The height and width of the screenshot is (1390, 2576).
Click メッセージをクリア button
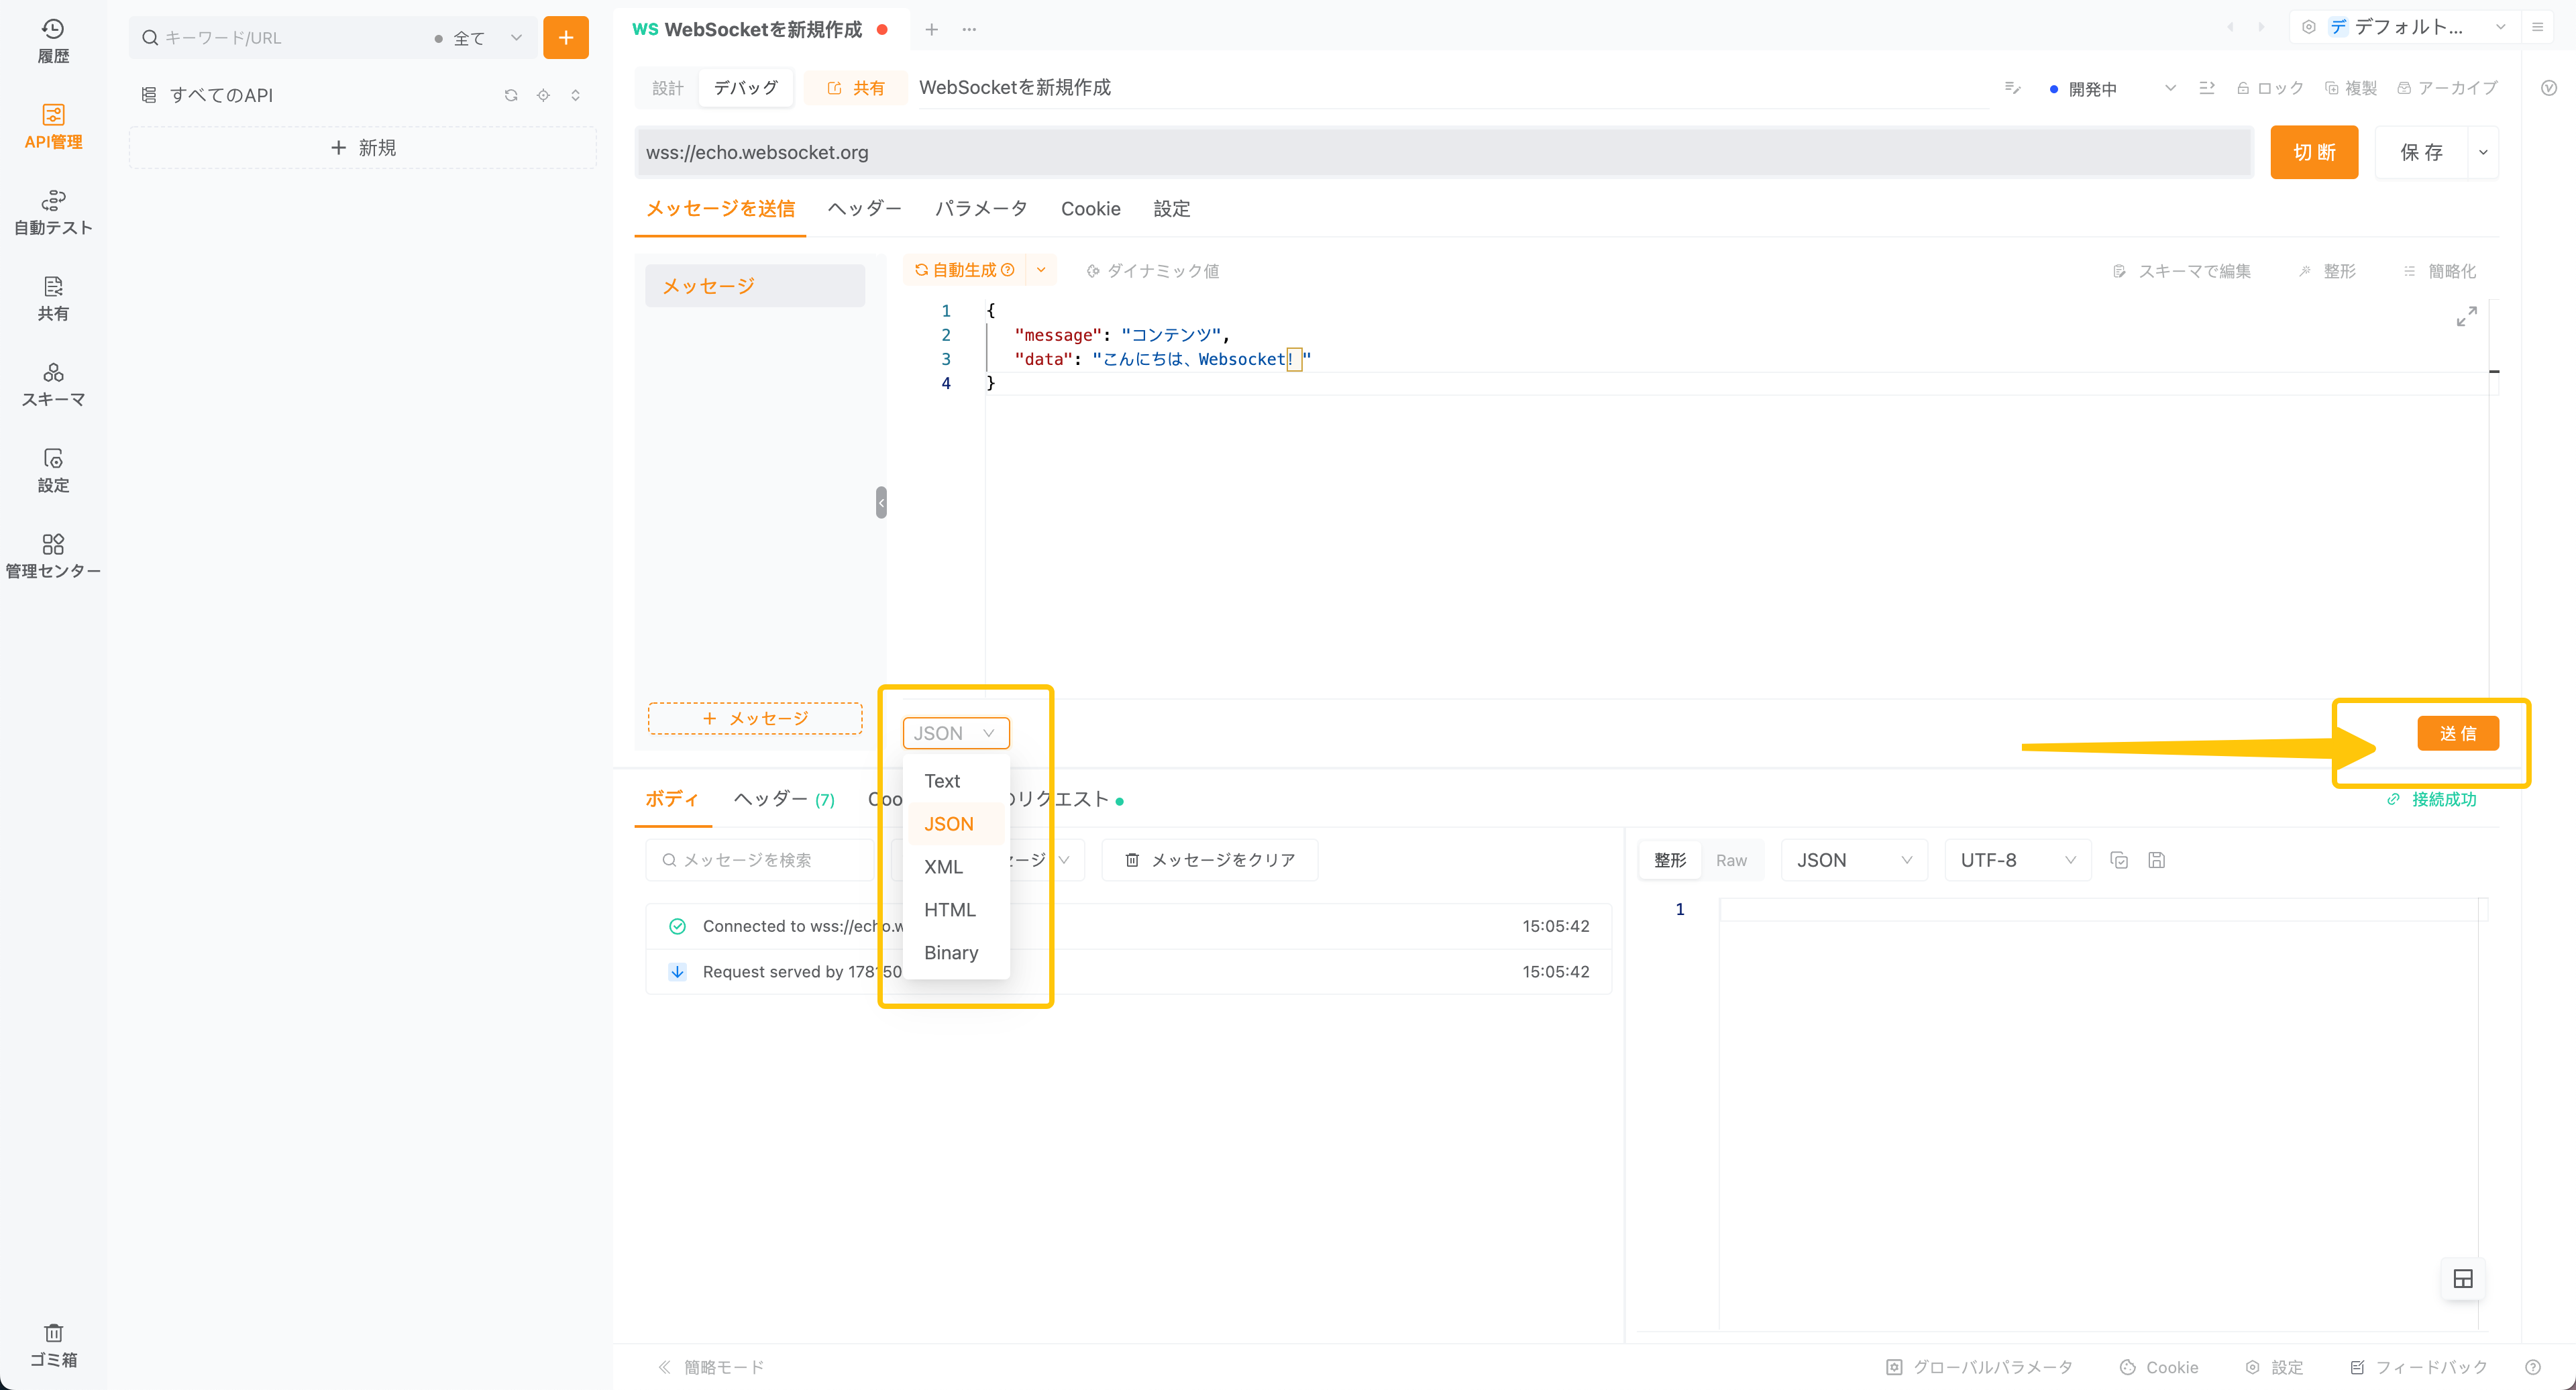[1210, 860]
